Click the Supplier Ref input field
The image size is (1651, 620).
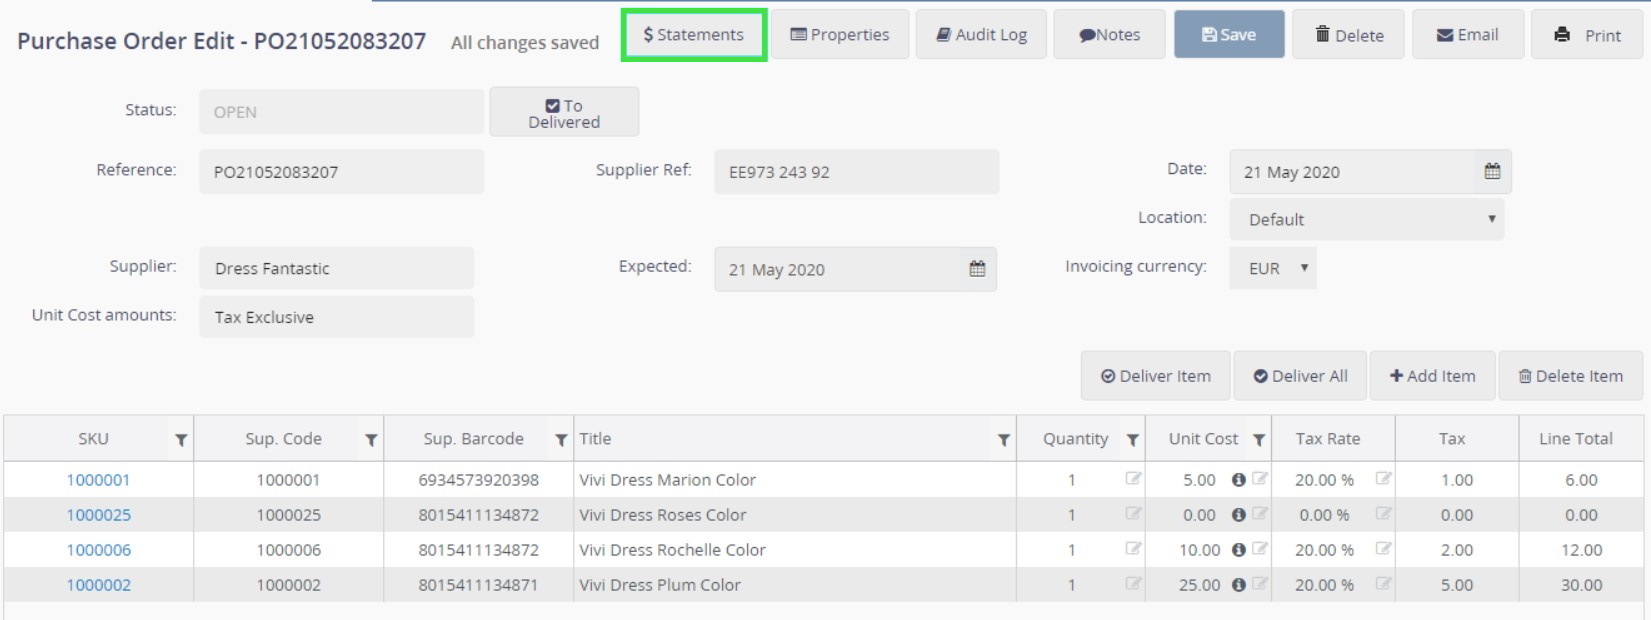tap(856, 172)
